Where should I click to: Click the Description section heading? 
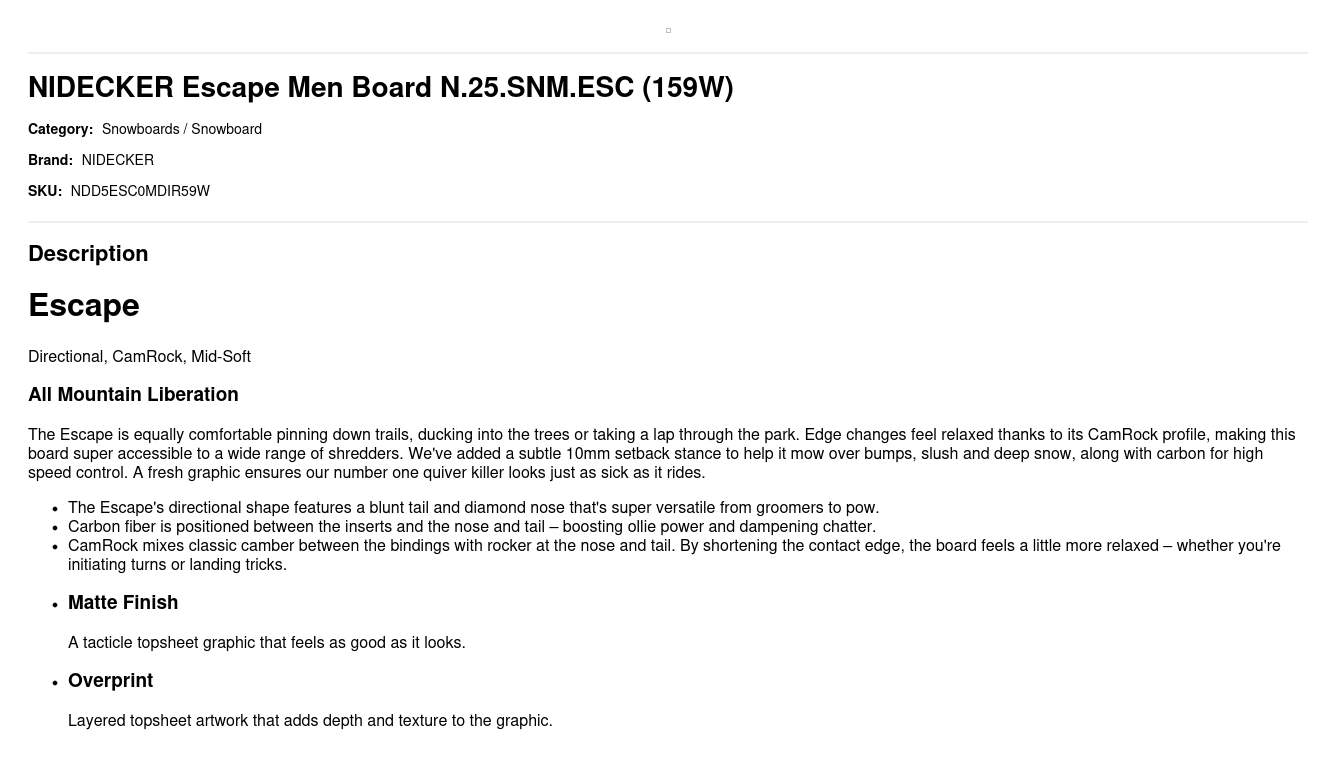[x=88, y=254]
